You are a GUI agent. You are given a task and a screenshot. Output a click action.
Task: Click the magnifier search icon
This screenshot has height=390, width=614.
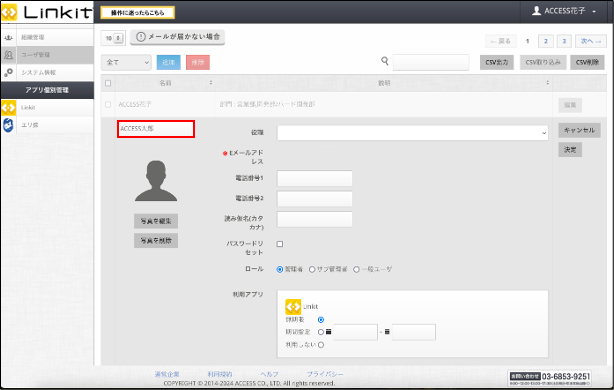tap(385, 61)
